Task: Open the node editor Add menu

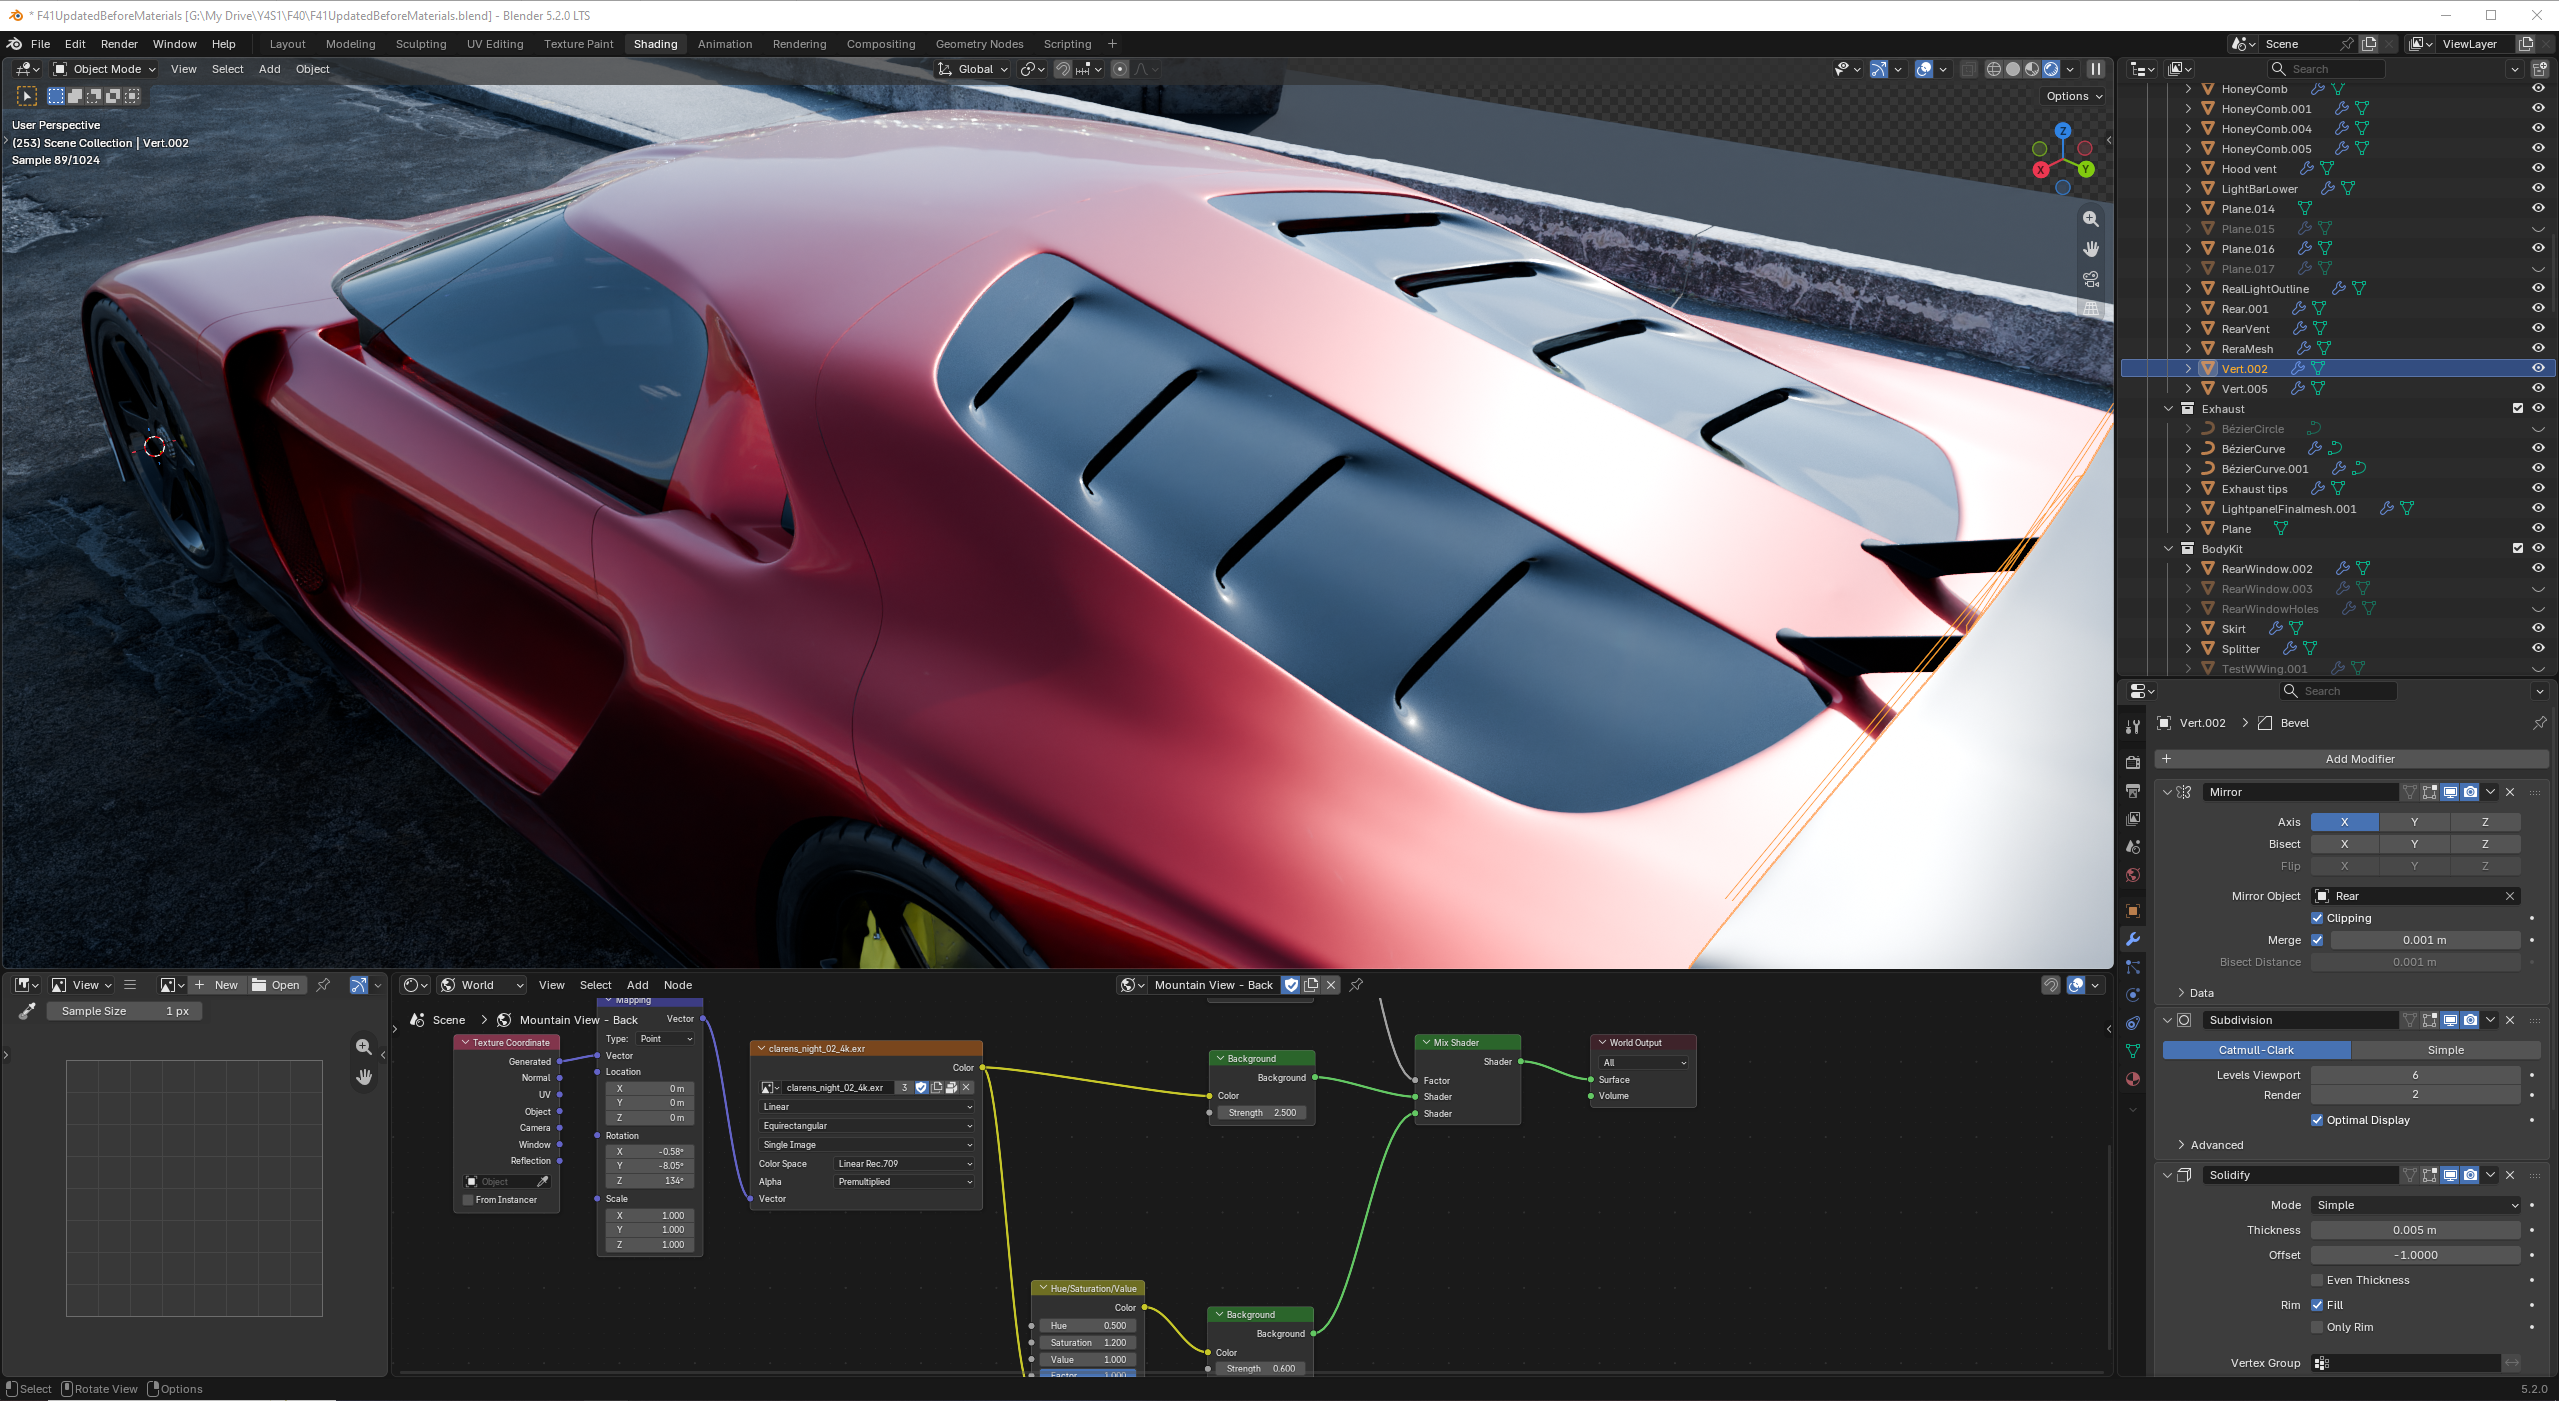Action: (x=637, y=985)
